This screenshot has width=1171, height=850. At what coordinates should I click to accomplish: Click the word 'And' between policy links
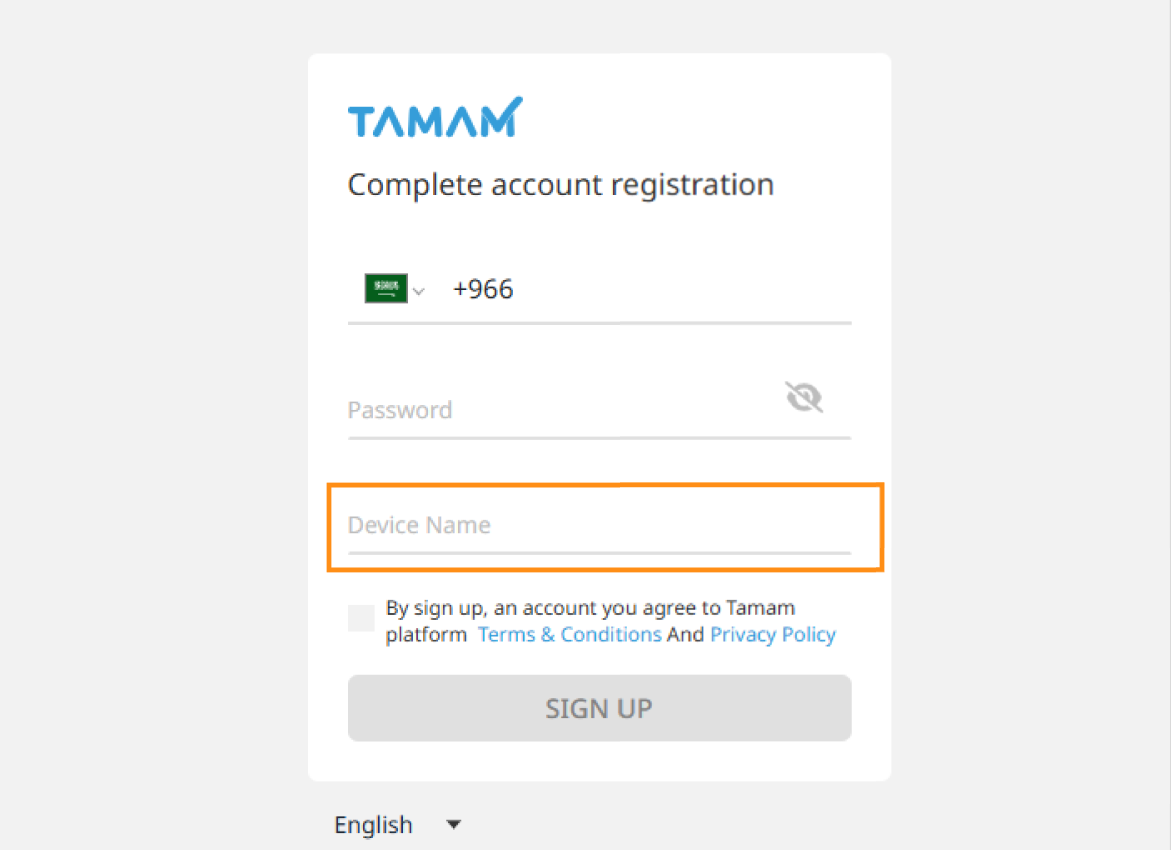pos(686,634)
